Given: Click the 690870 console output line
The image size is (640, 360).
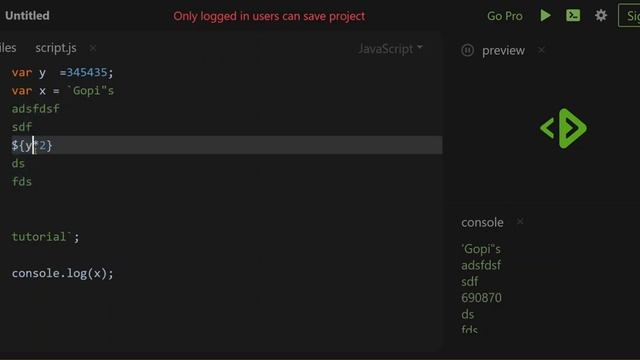Looking at the screenshot, I should (x=481, y=298).
